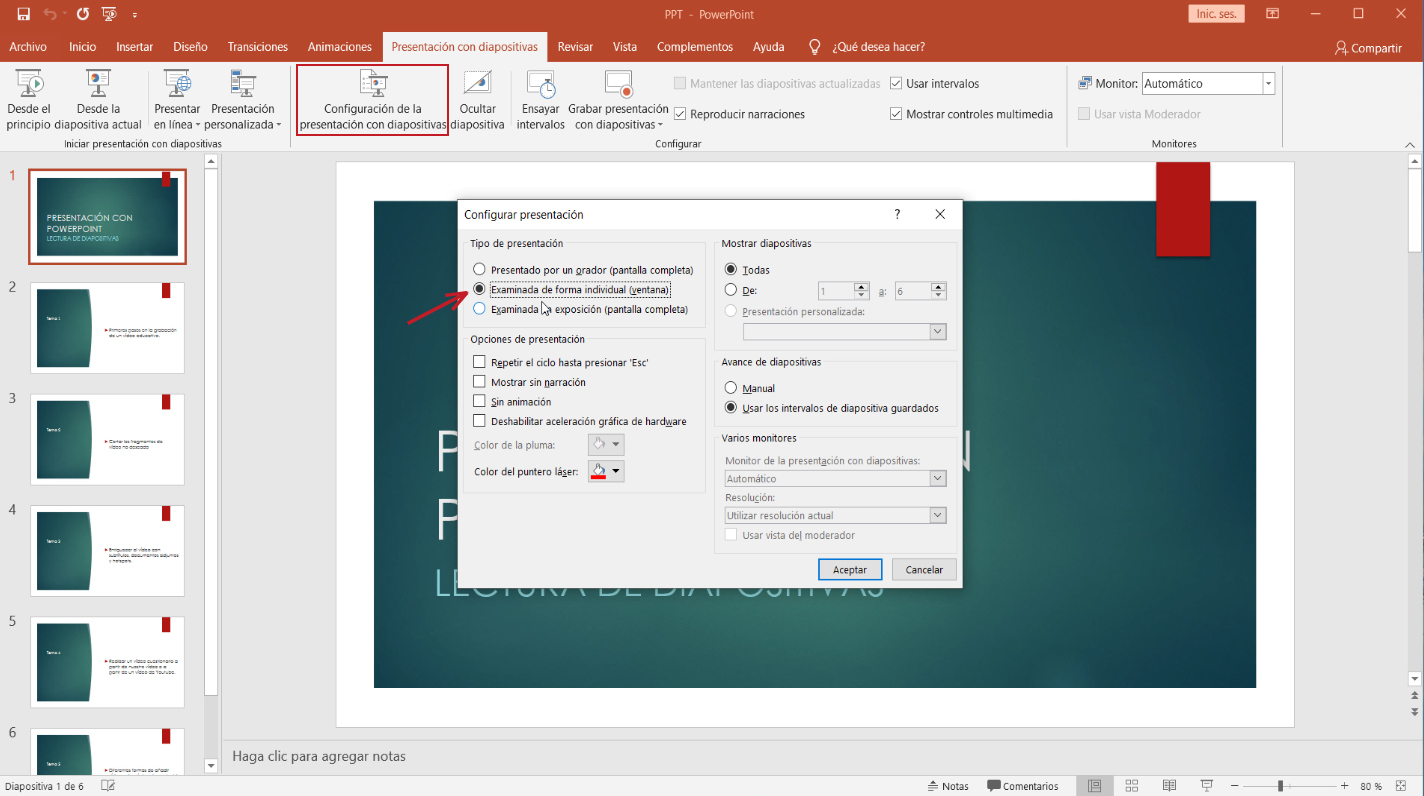Viewport: 1424px width, 796px height.
Task: Select Todas slides radio button
Action: coord(731,270)
